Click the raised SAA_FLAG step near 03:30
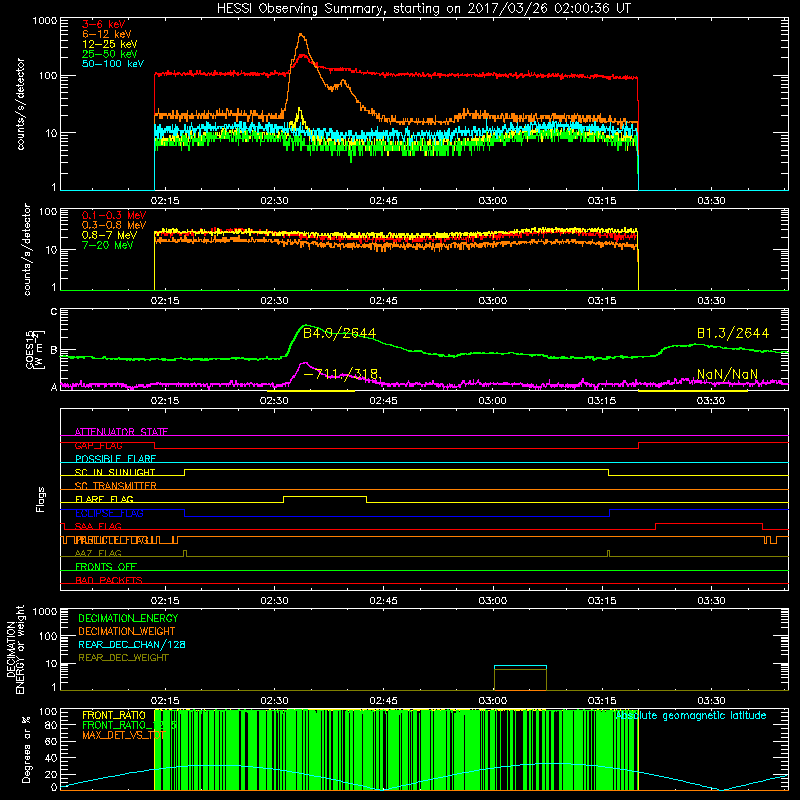Viewport: 800px width, 800px height. click(x=709, y=523)
